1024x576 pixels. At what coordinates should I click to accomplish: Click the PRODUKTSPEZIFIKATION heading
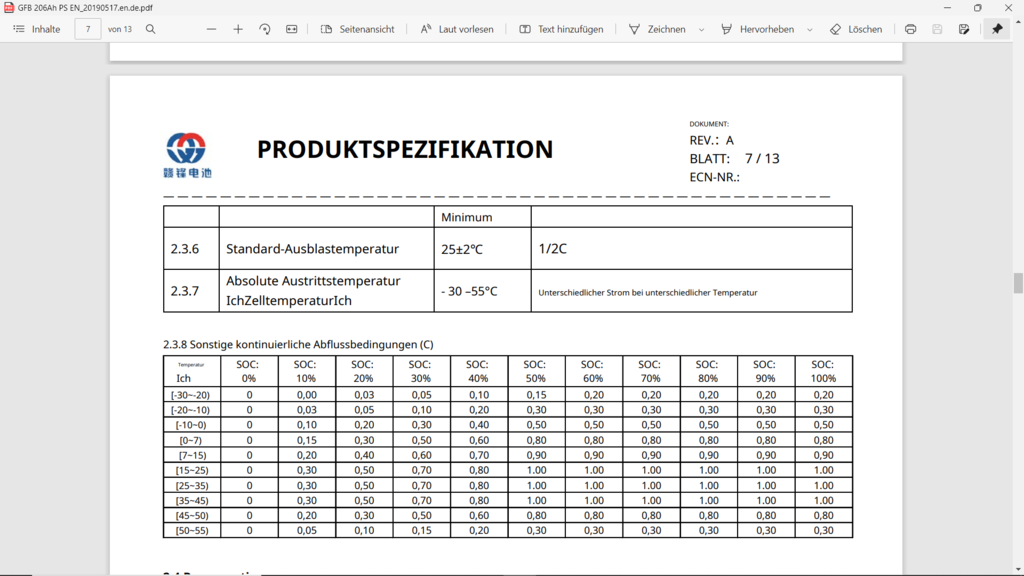(405, 150)
